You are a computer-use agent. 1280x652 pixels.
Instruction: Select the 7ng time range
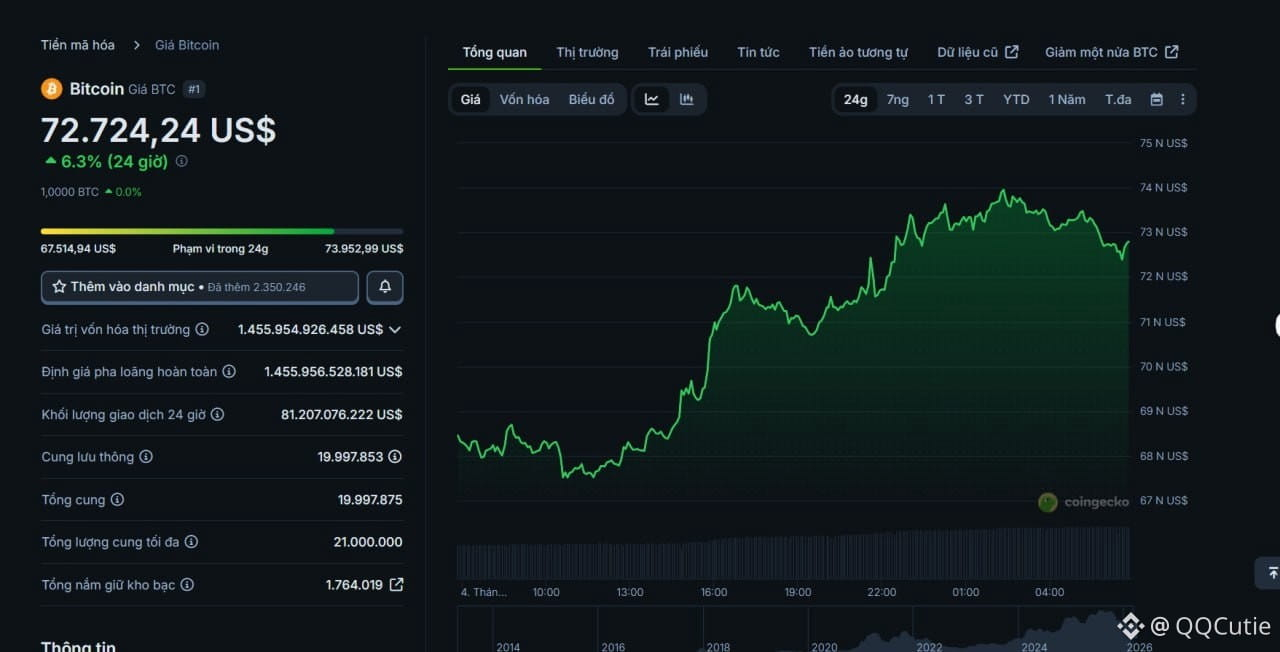tap(898, 99)
